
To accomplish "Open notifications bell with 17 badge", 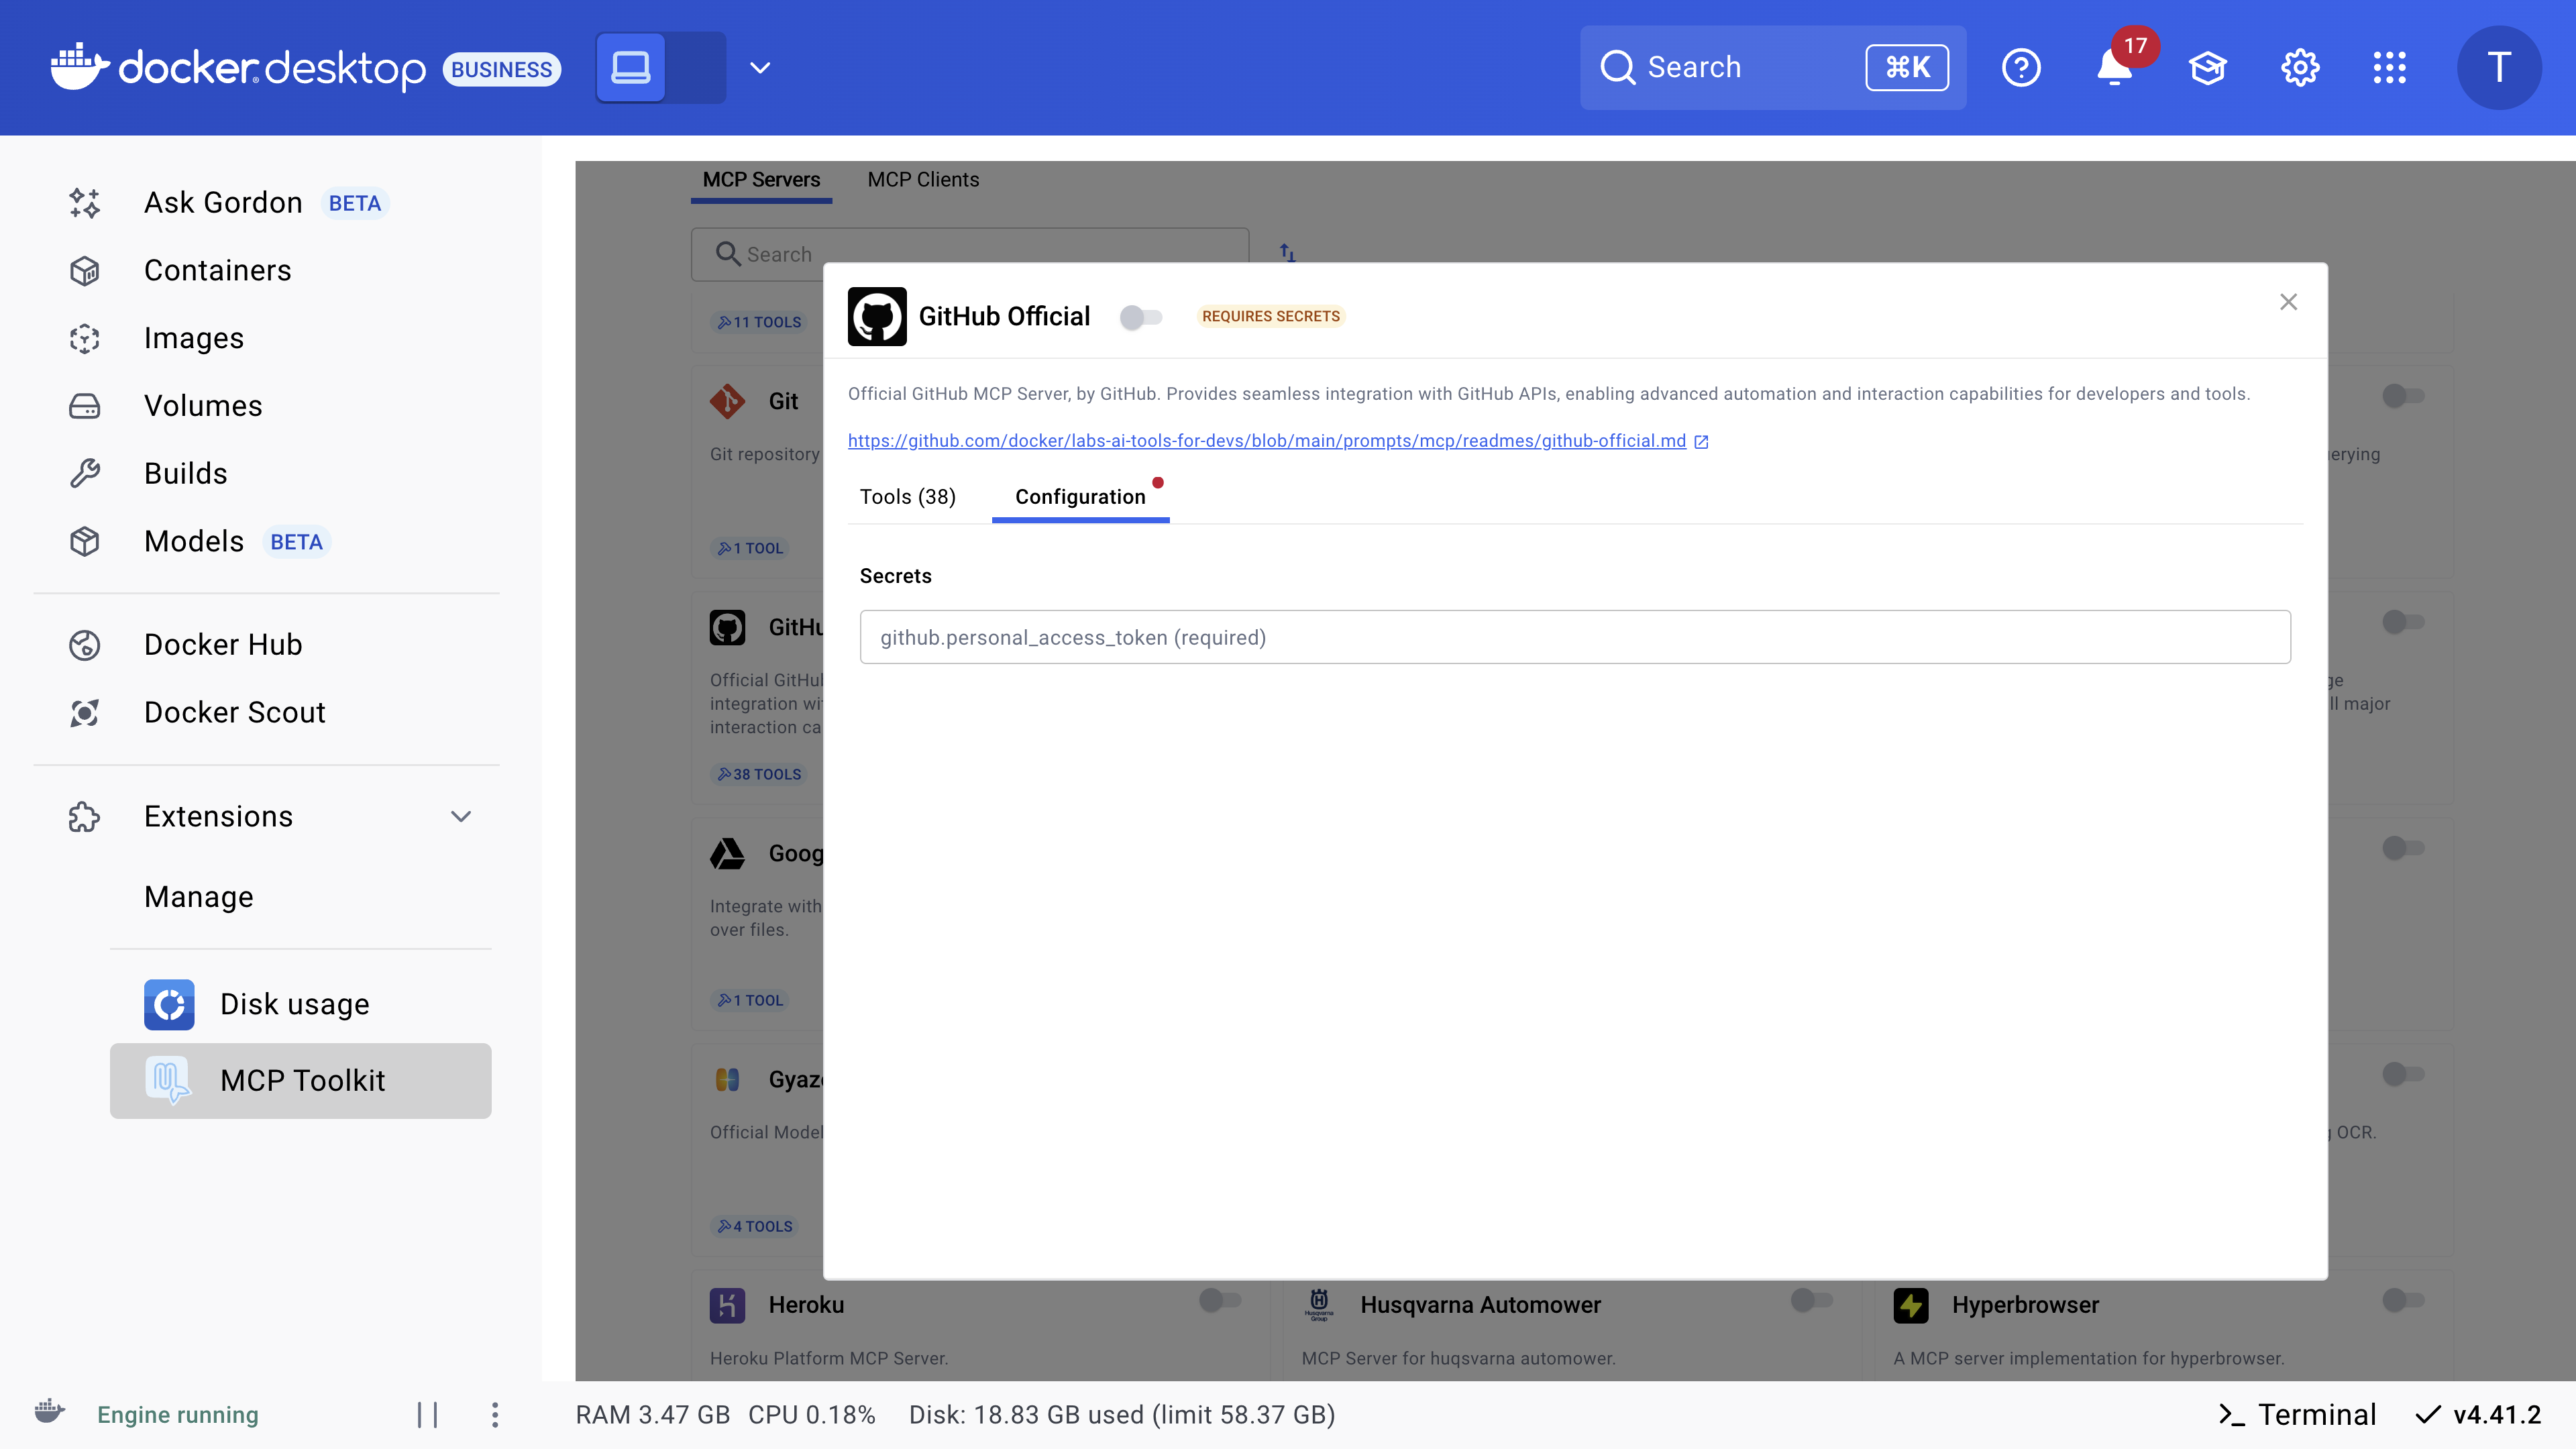I will coord(2115,67).
